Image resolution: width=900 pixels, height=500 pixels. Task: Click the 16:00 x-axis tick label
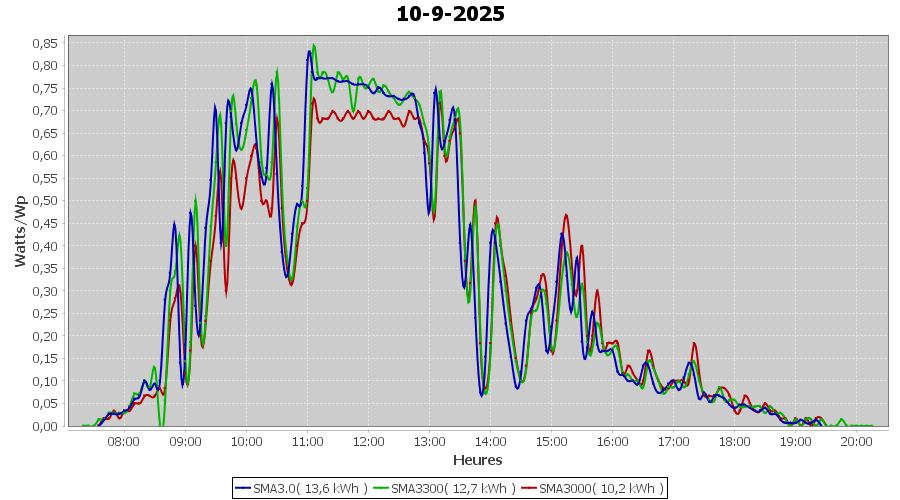(x=612, y=442)
